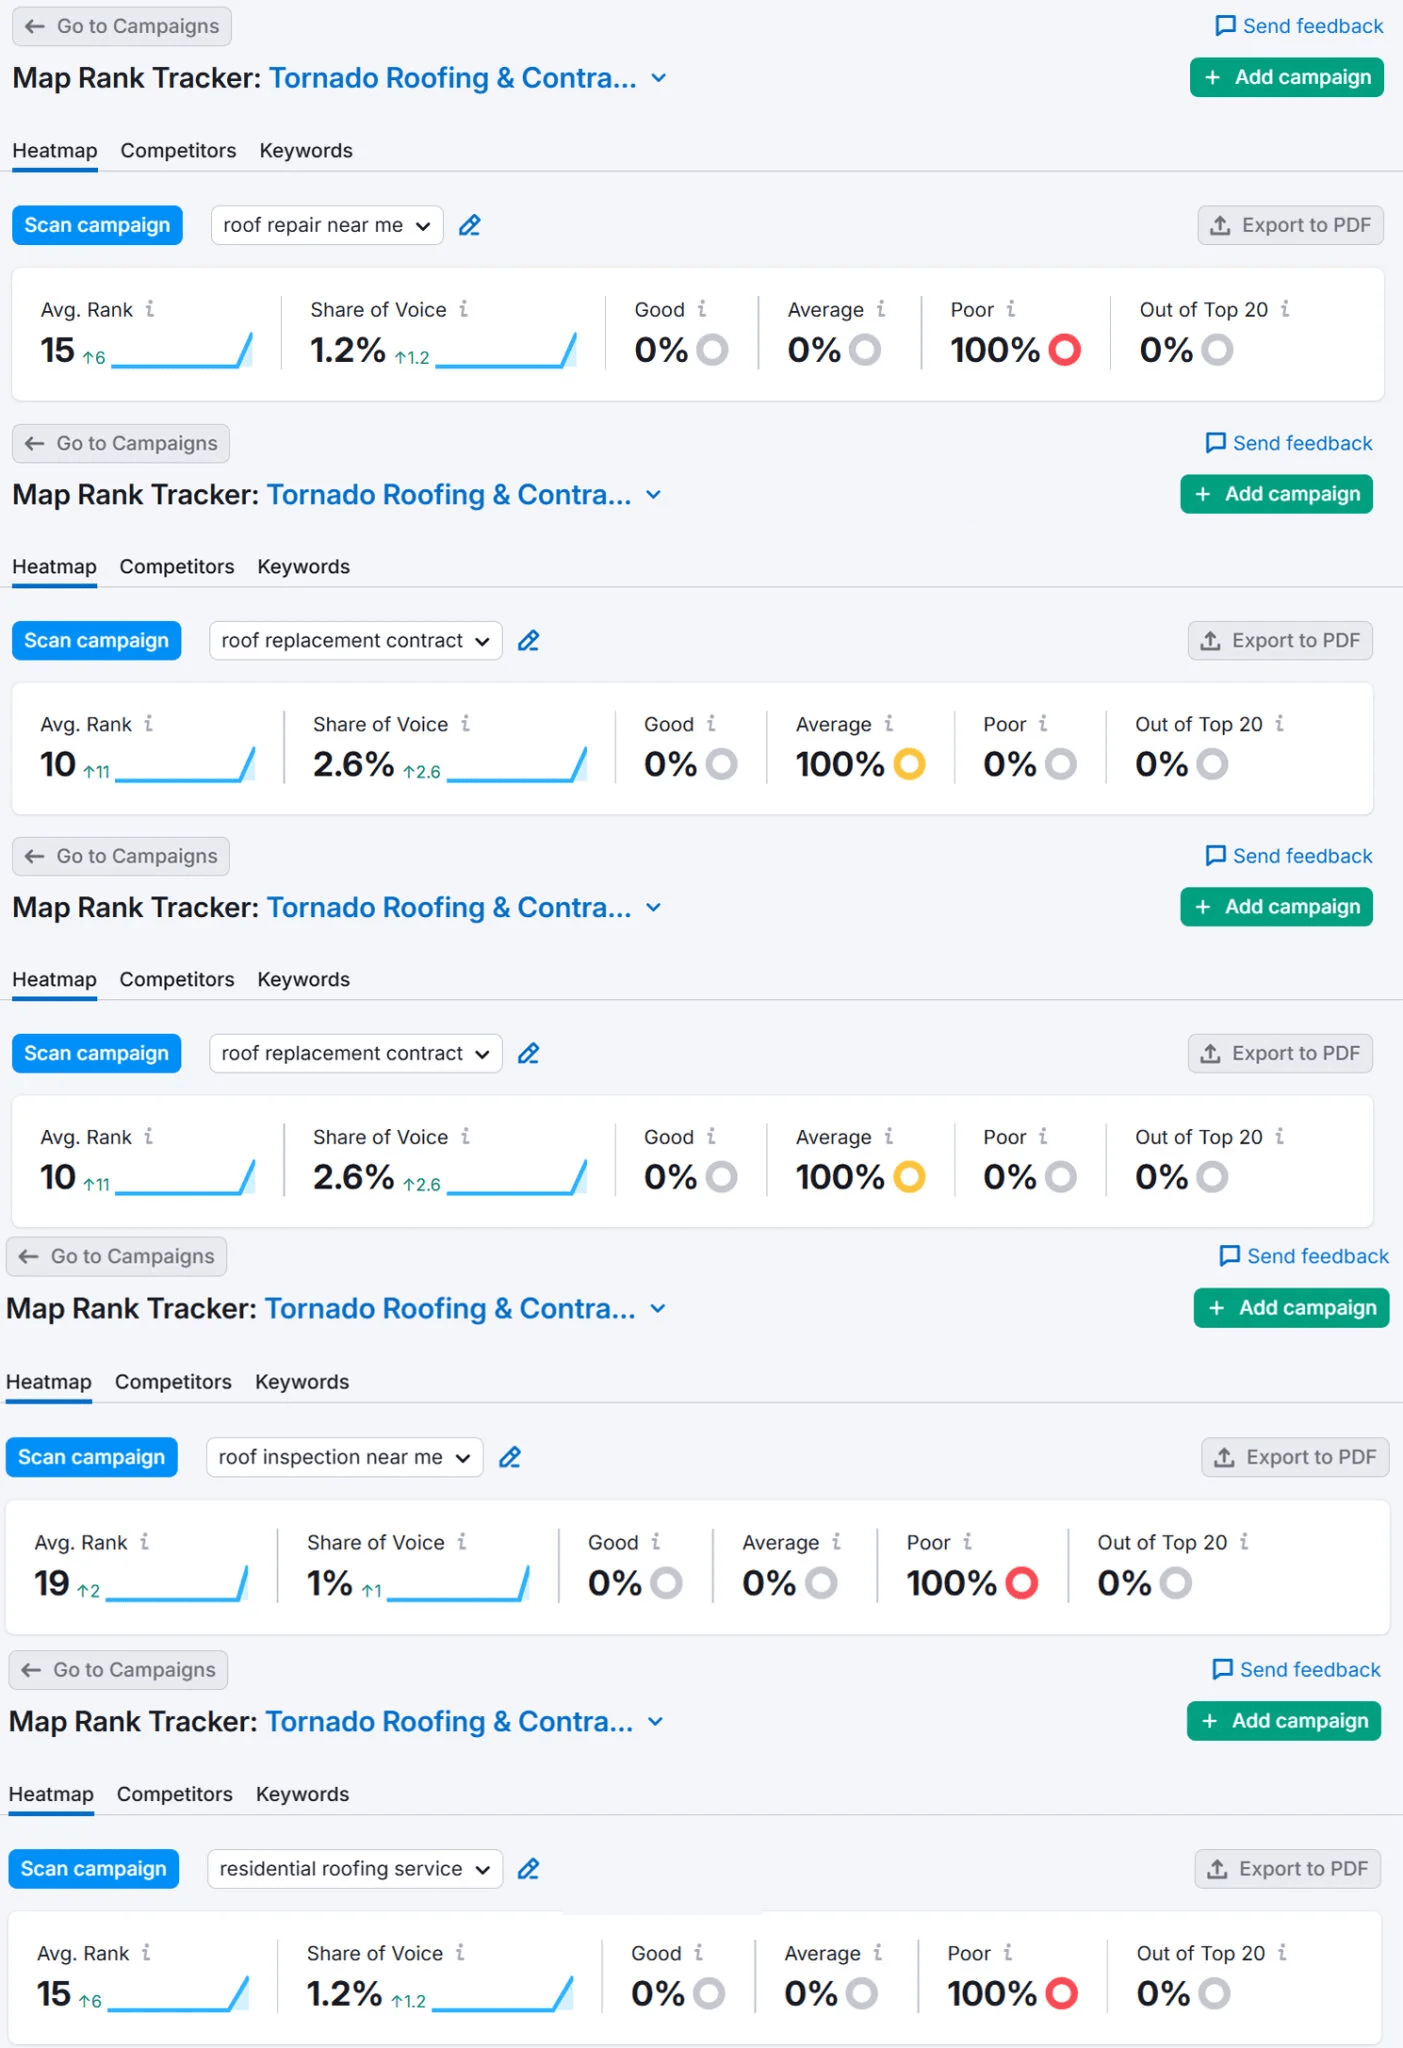Expand chevron beside topmost Tornado Roofing campaign title

point(659,78)
